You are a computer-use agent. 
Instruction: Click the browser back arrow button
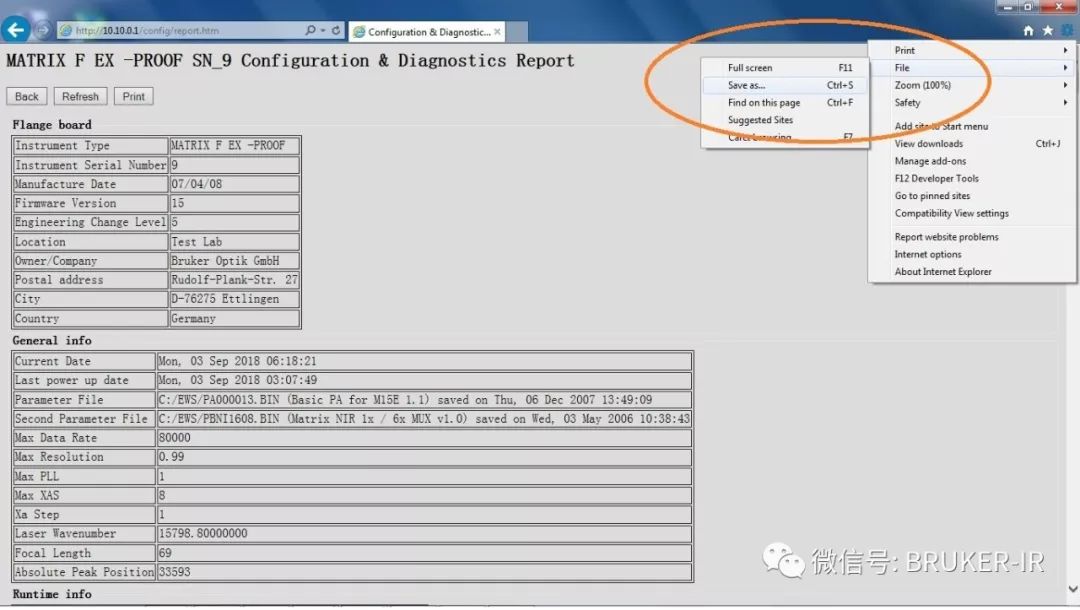tap(16, 30)
